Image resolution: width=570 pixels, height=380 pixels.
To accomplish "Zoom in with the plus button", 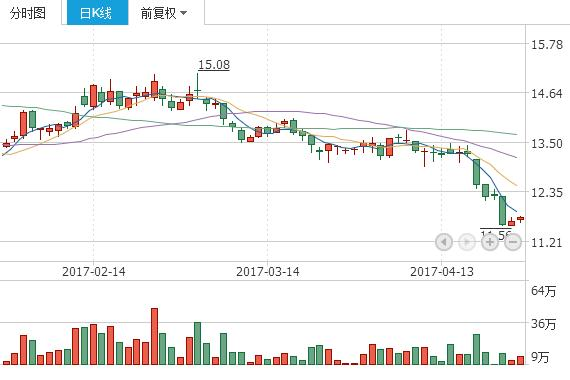I will pos(490,242).
